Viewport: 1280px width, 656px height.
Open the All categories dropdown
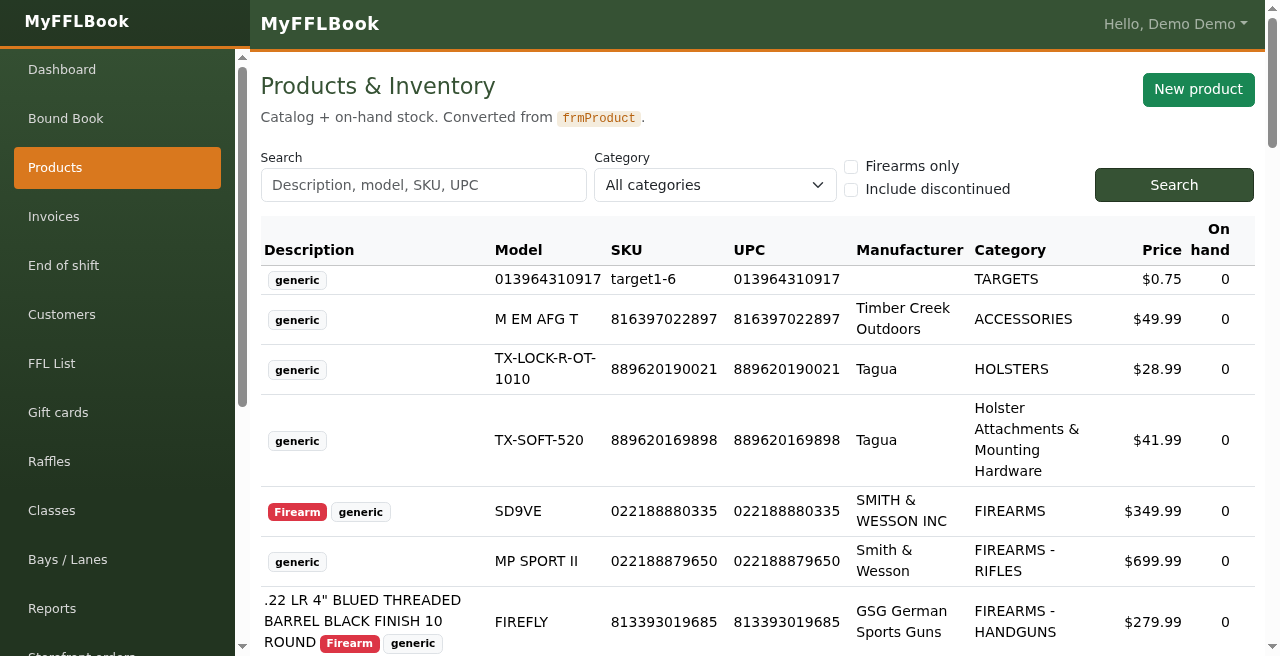pyautogui.click(x=715, y=185)
